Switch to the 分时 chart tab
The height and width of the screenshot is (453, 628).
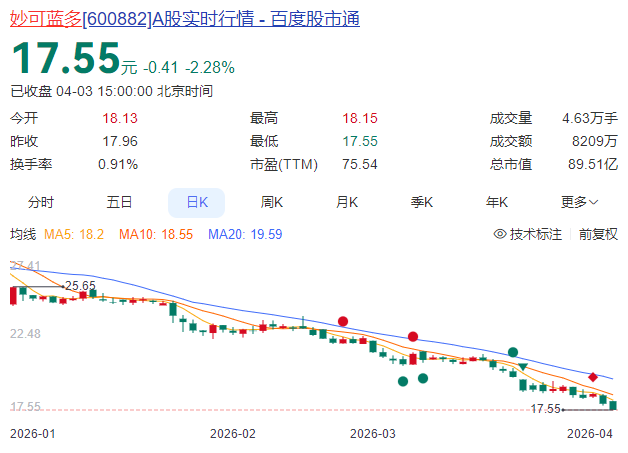click(40, 202)
